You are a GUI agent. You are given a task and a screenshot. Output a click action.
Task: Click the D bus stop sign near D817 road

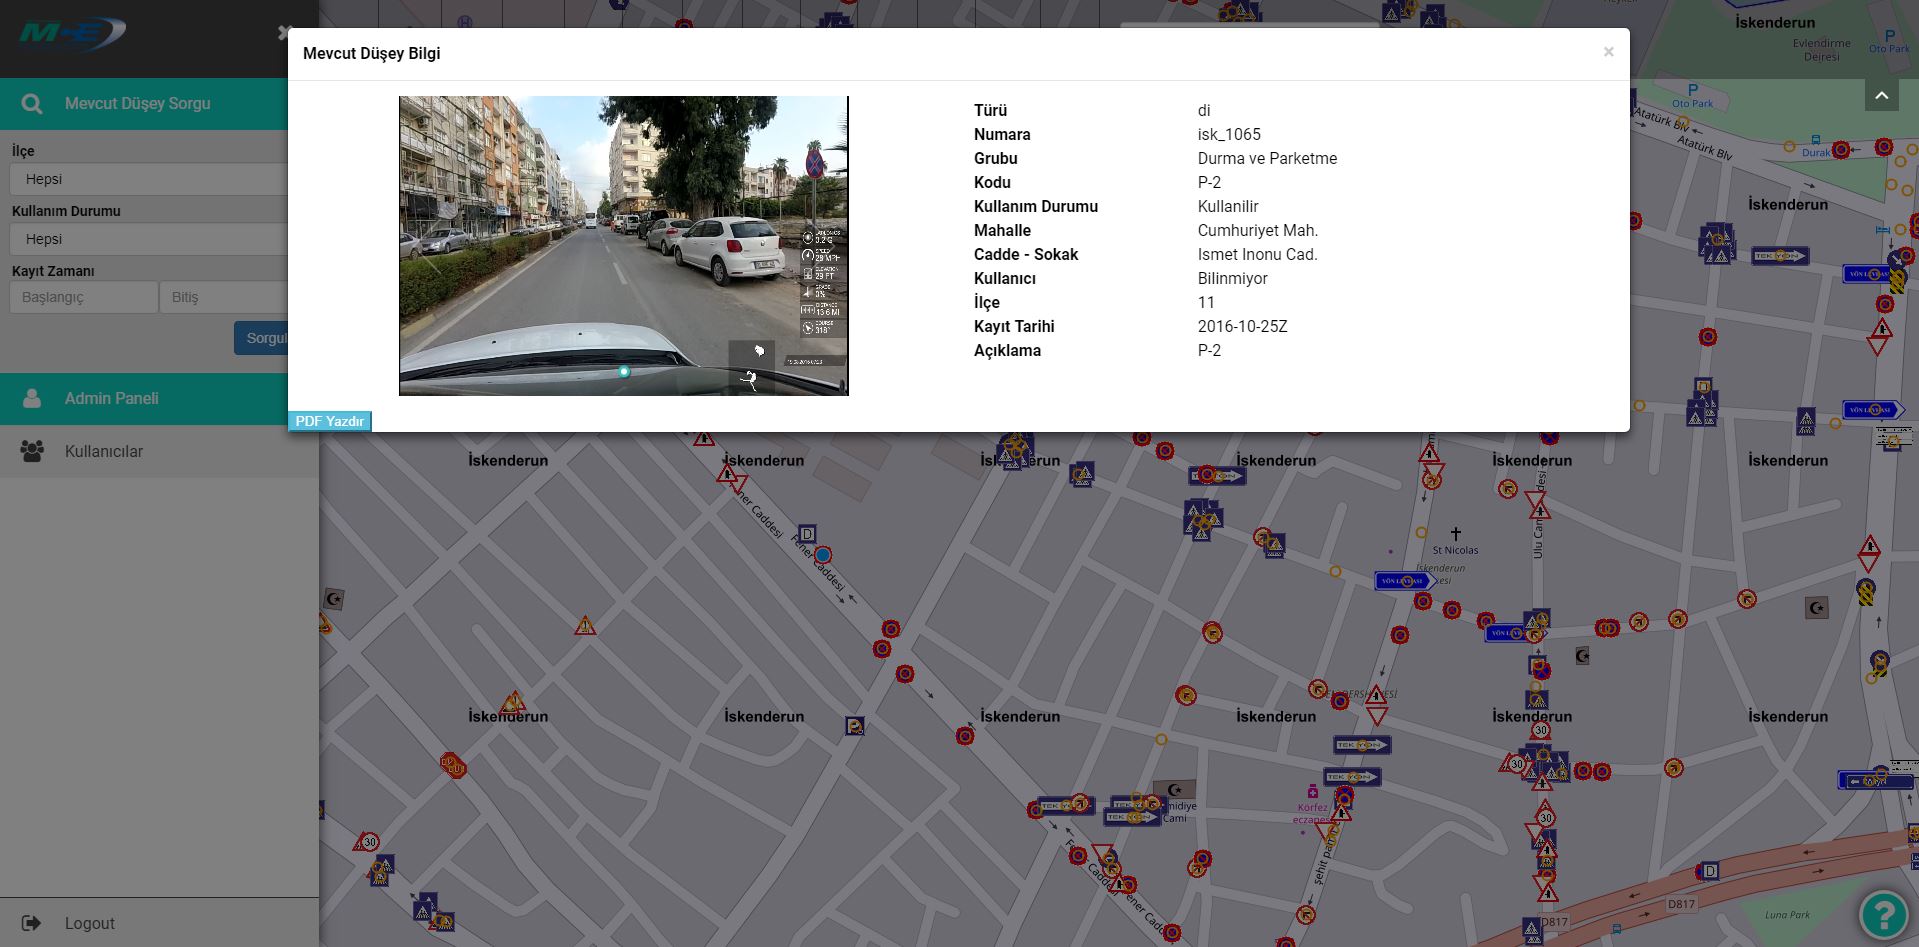(1711, 871)
